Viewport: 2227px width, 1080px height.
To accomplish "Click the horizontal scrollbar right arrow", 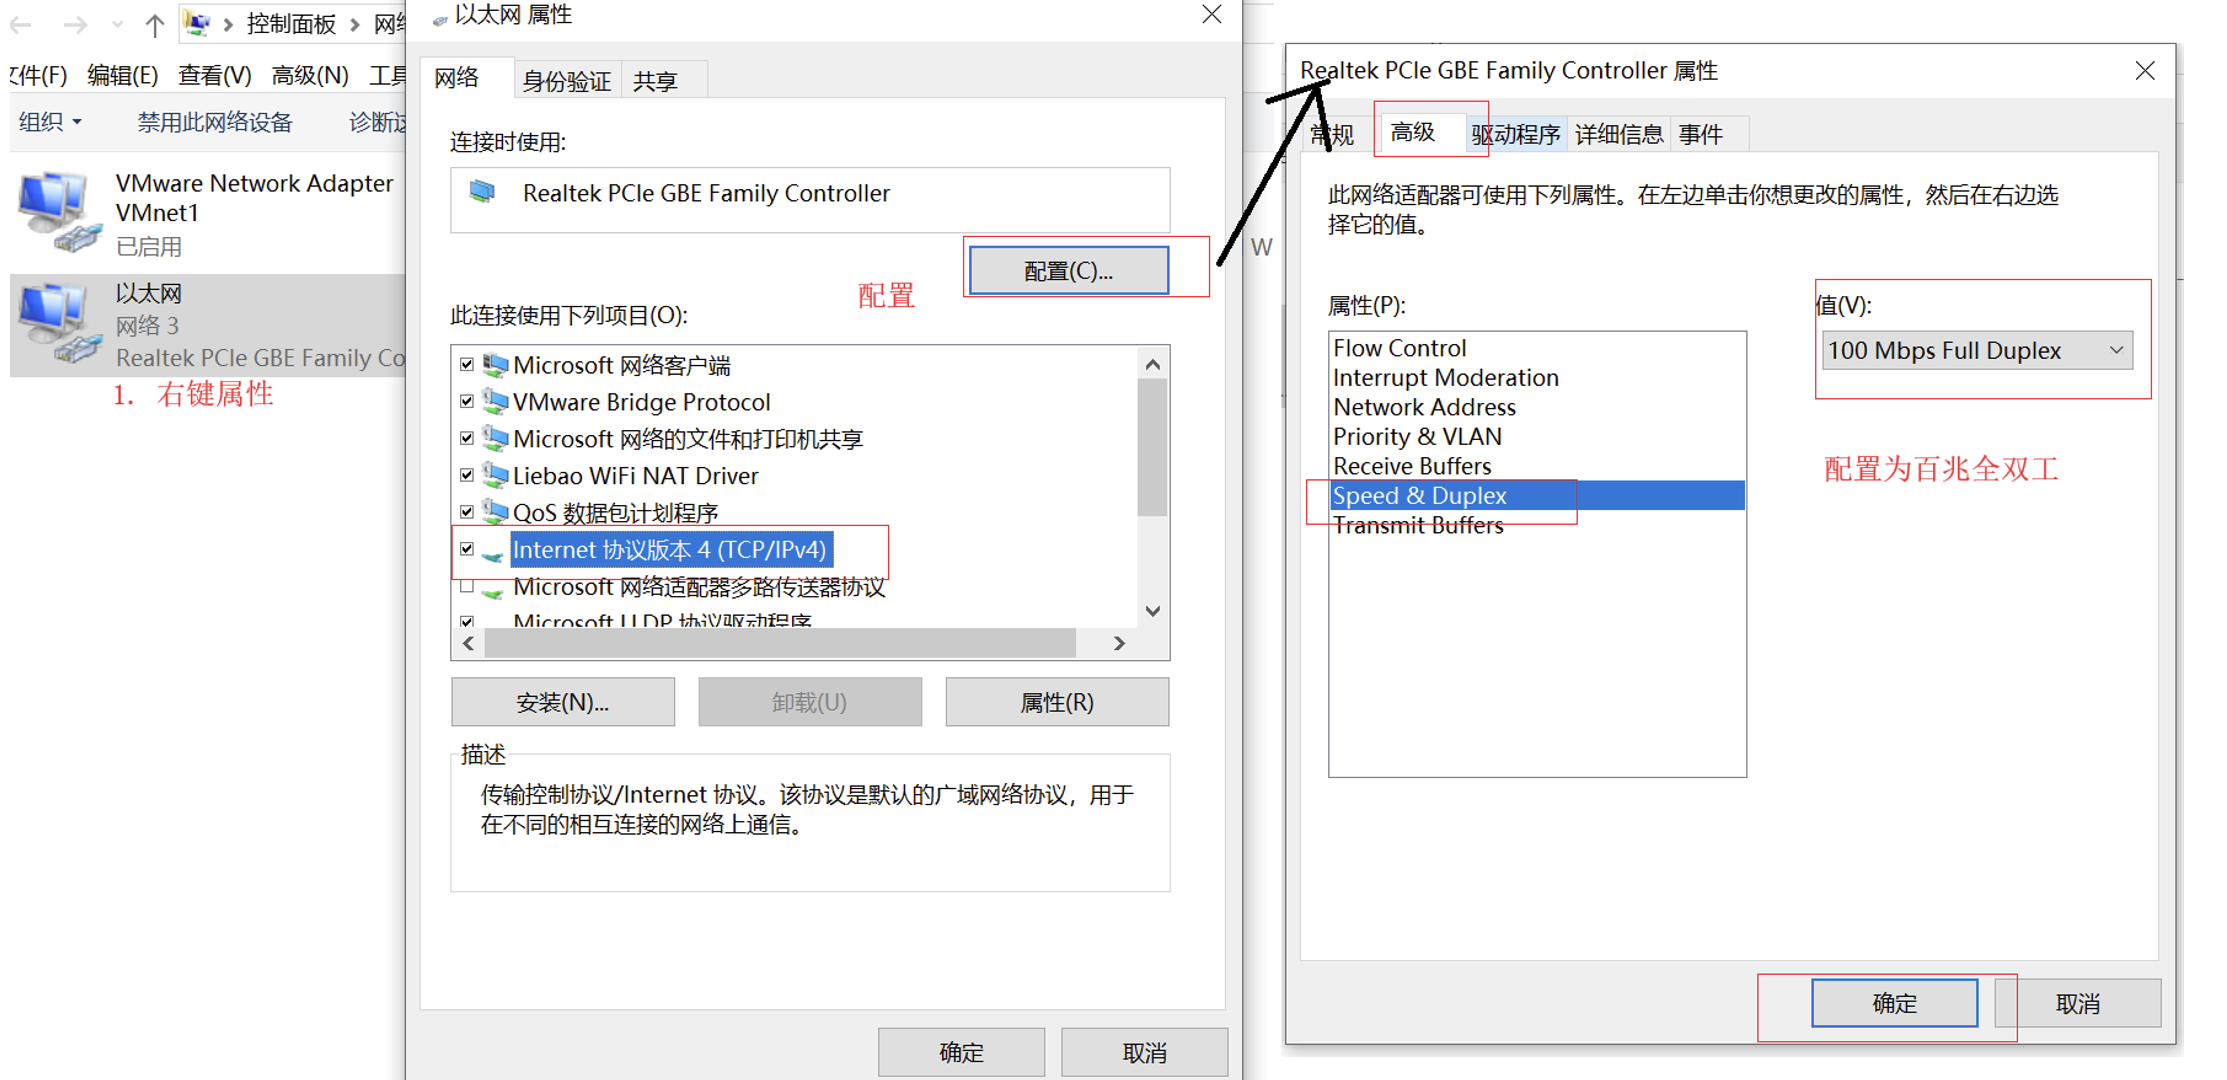I will click(x=1119, y=644).
